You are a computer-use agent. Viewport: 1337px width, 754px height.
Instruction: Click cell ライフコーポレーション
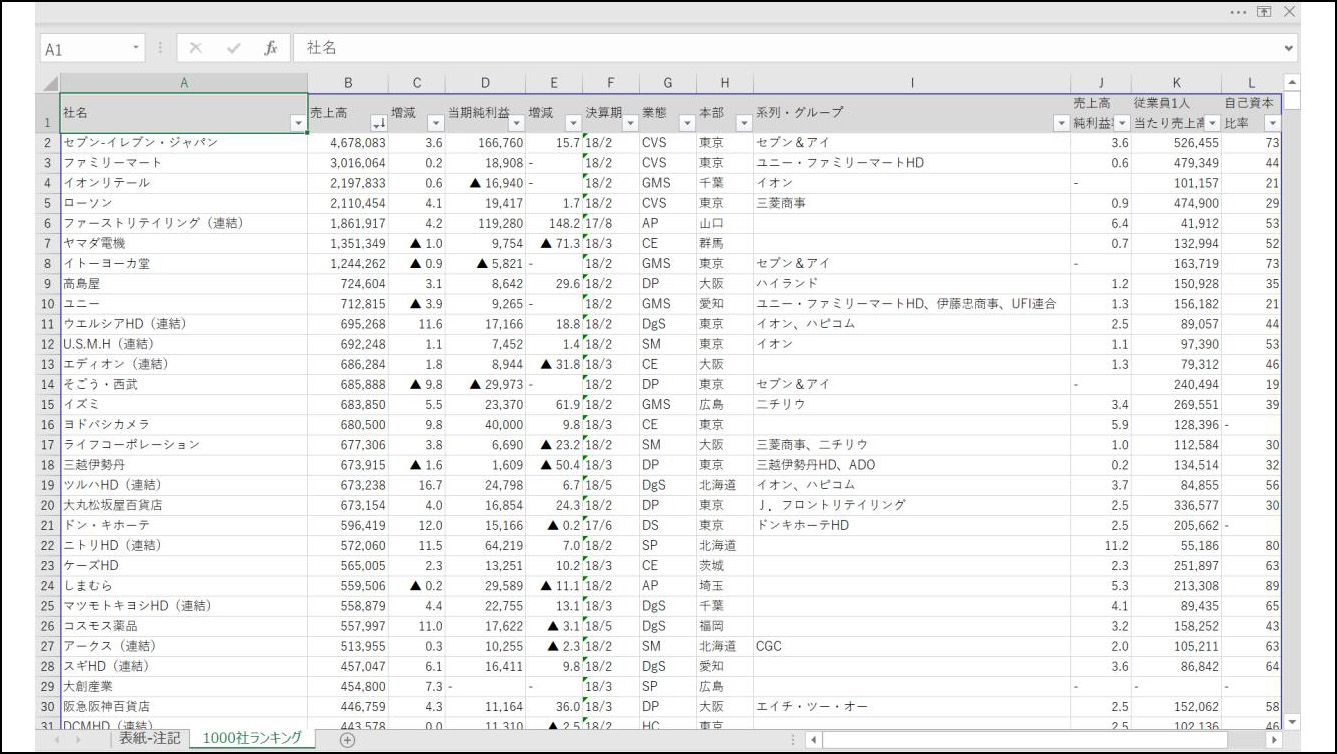[x=184, y=445]
